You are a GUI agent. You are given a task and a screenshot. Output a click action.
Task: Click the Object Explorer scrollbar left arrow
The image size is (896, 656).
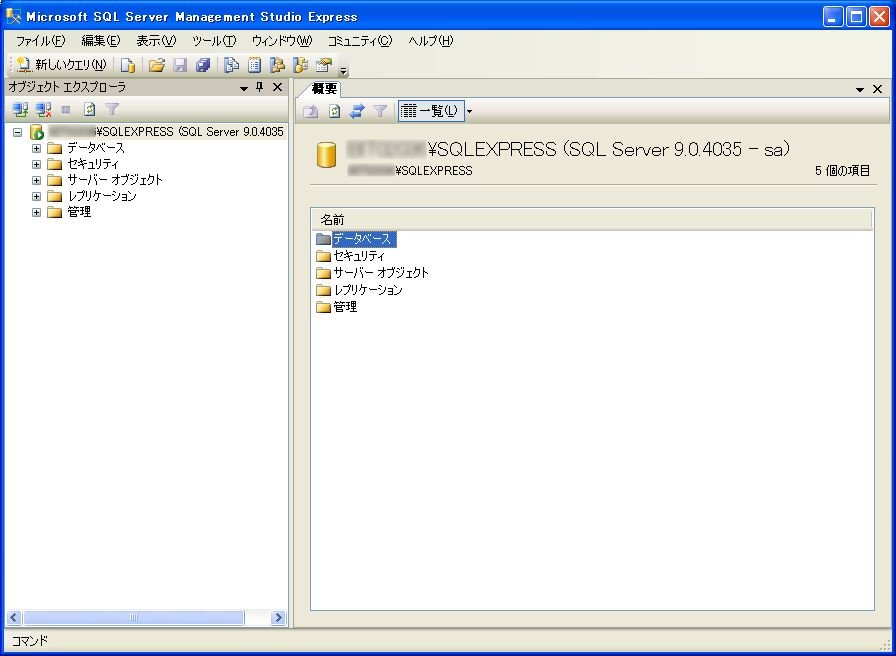tap(14, 618)
